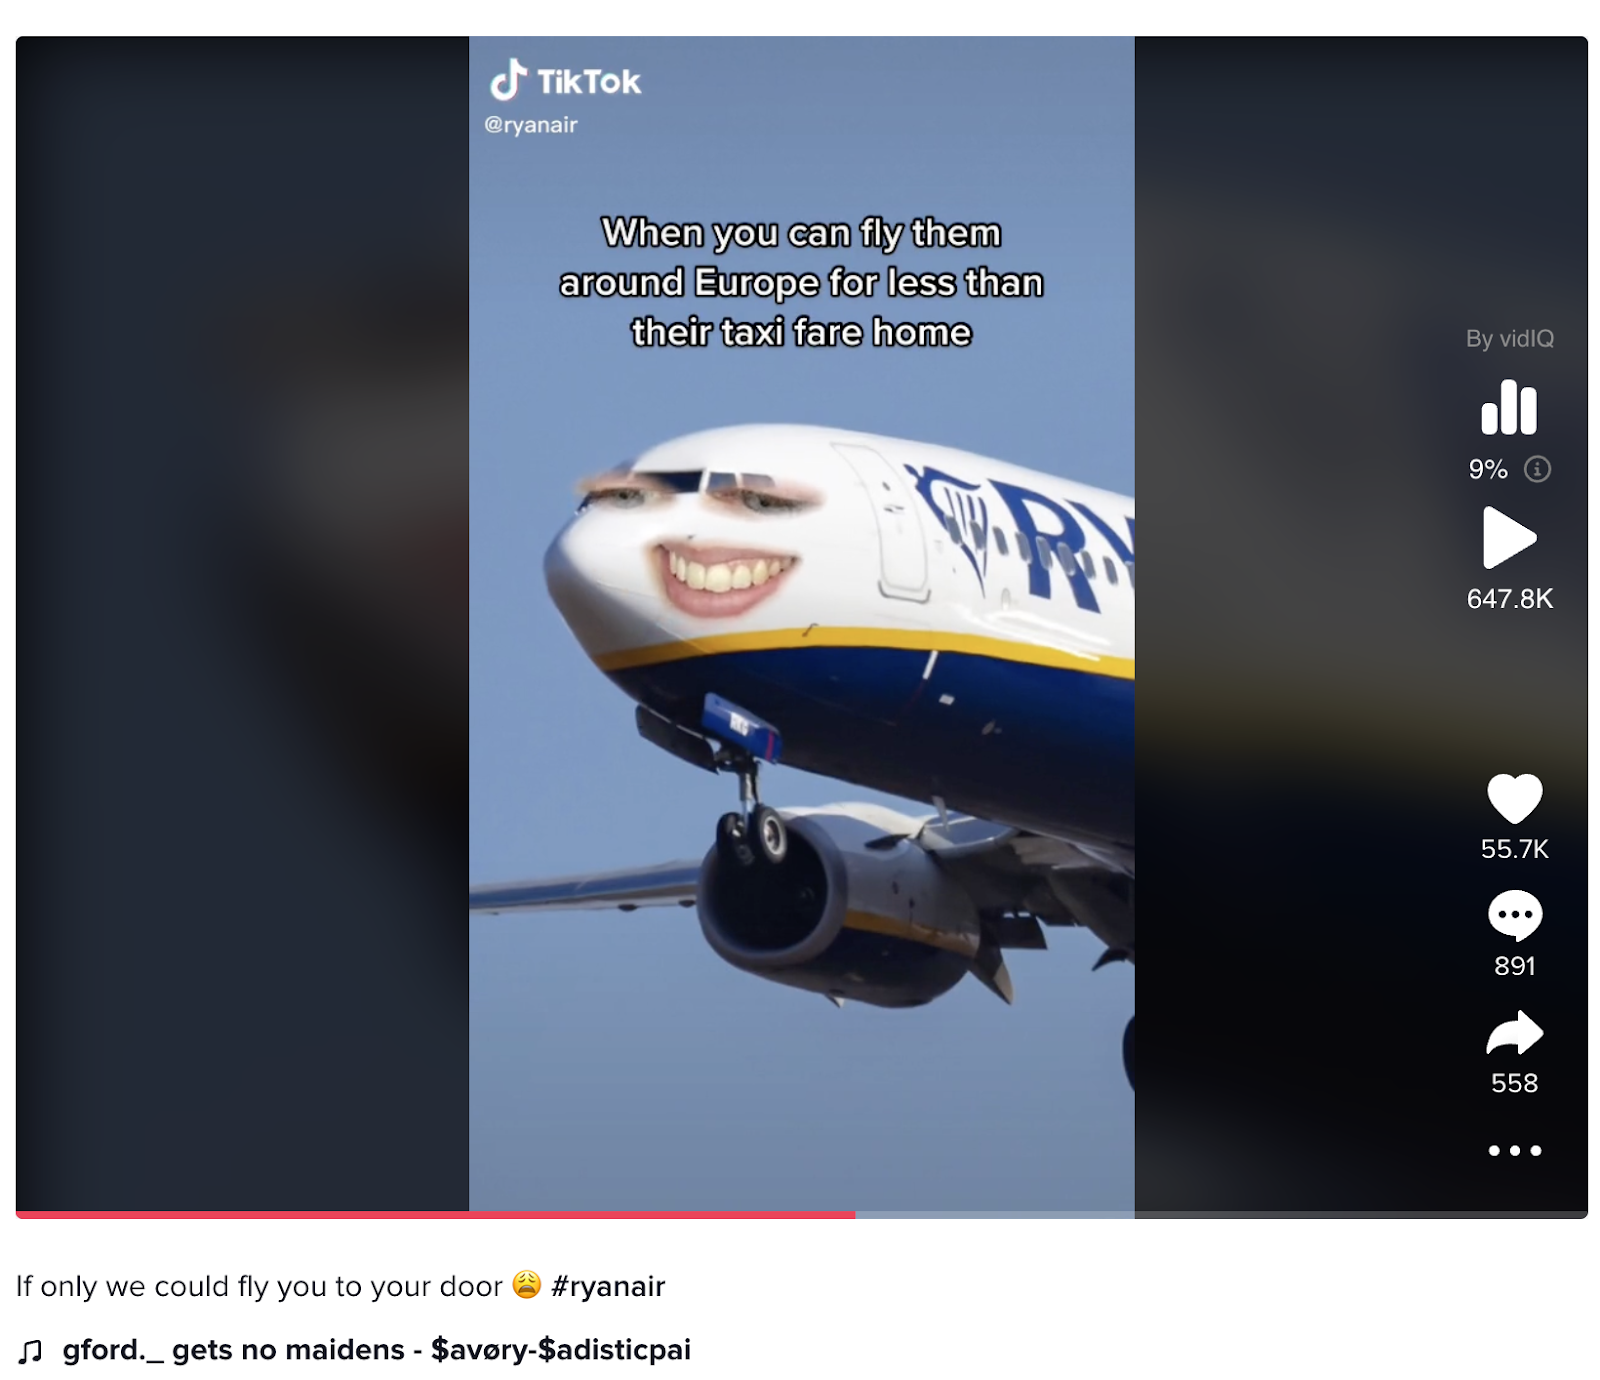Viewport: 1600px width, 1380px height.
Task: Click the share arrow icon
Action: pos(1514,1033)
